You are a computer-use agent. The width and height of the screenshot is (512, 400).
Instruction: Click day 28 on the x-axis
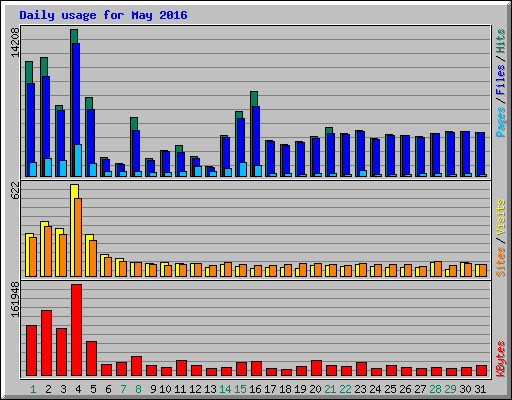pyautogui.click(x=435, y=389)
